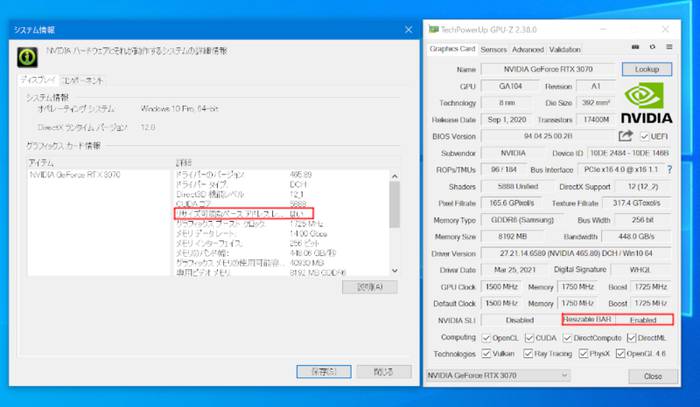Click the Digital Signature WHQL field
The height and width of the screenshot is (407, 700).
(640, 270)
